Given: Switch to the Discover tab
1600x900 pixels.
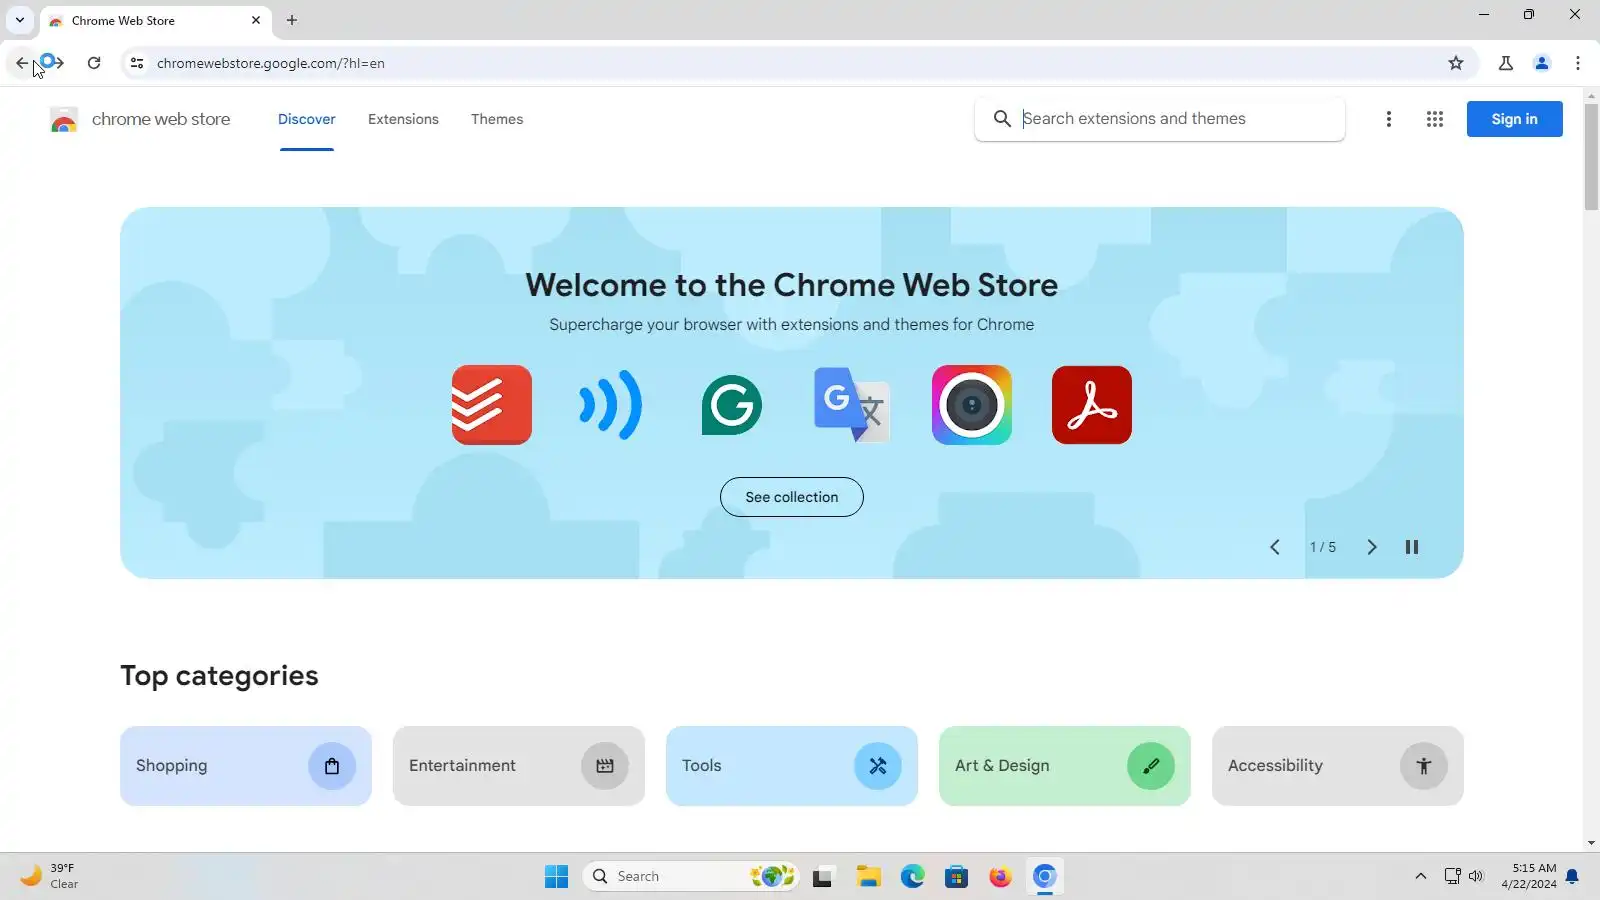Looking at the screenshot, I should (x=307, y=119).
